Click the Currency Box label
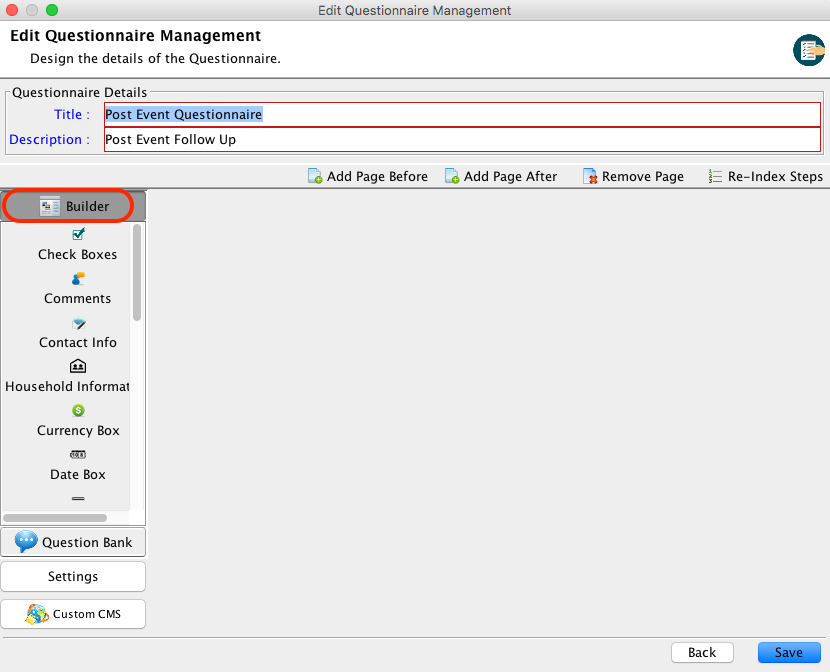This screenshot has width=830, height=672. pos(78,431)
